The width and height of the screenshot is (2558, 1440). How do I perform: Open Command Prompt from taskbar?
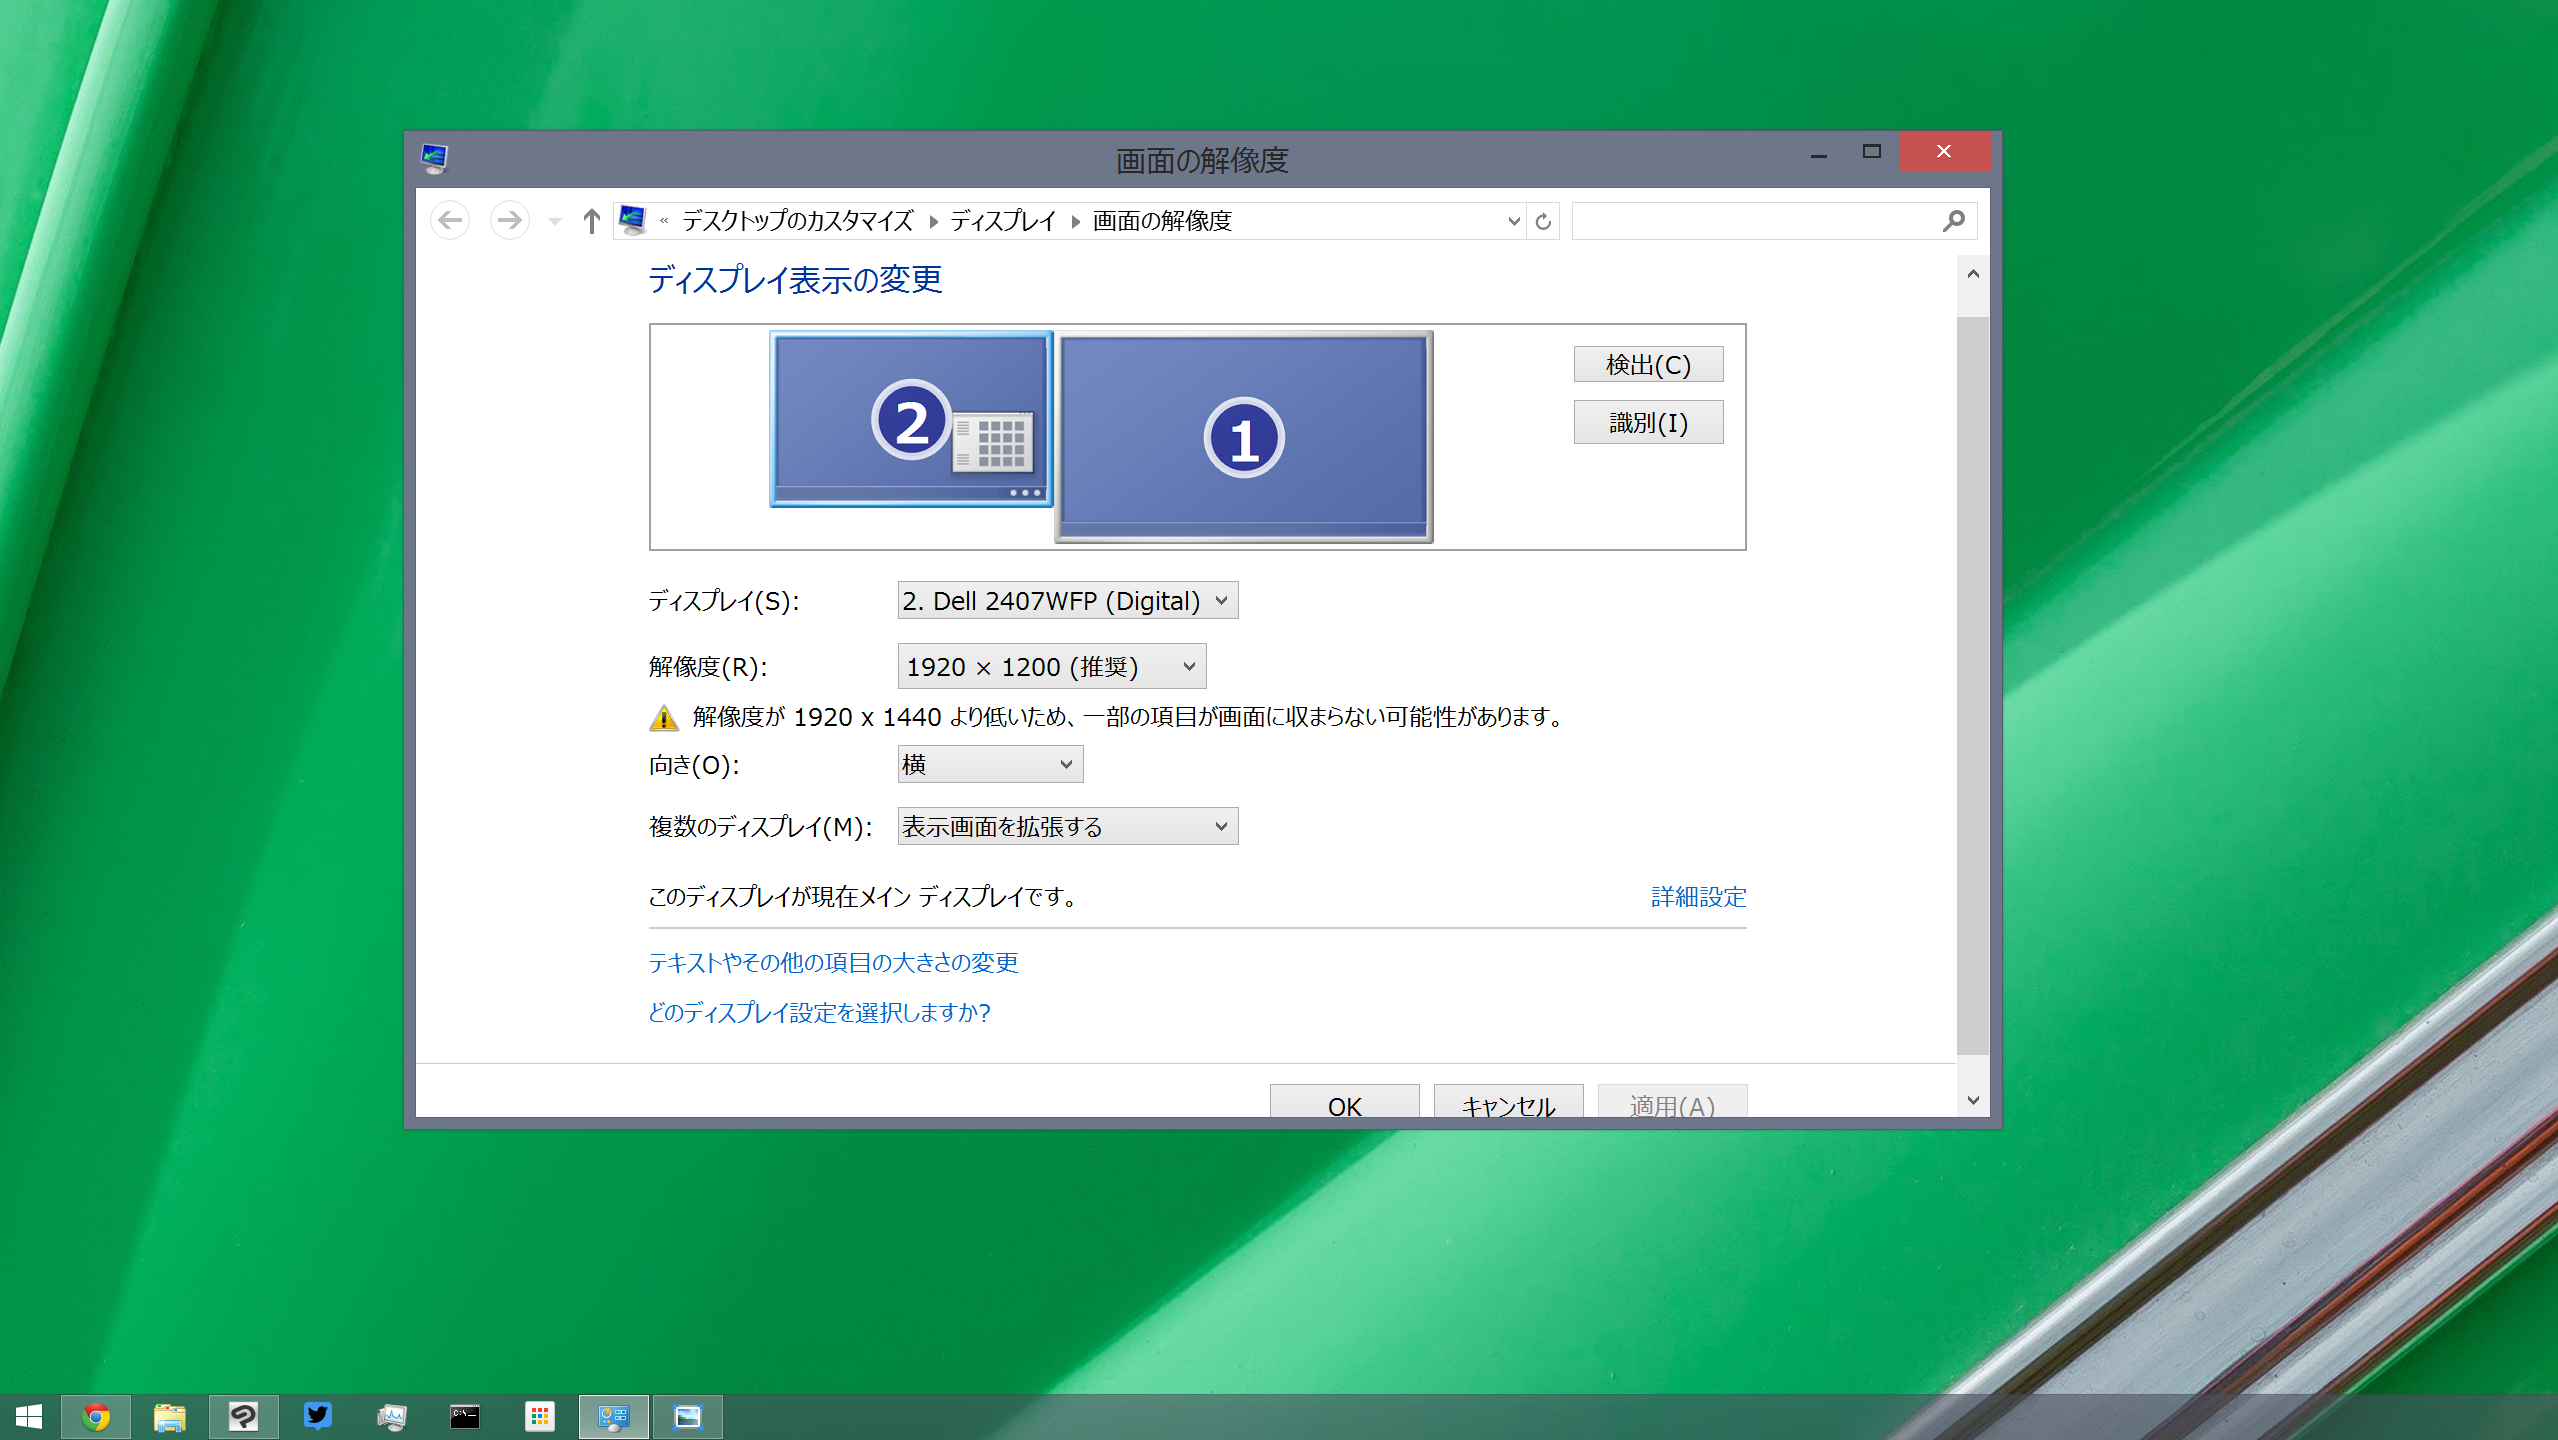(x=465, y=1416)
